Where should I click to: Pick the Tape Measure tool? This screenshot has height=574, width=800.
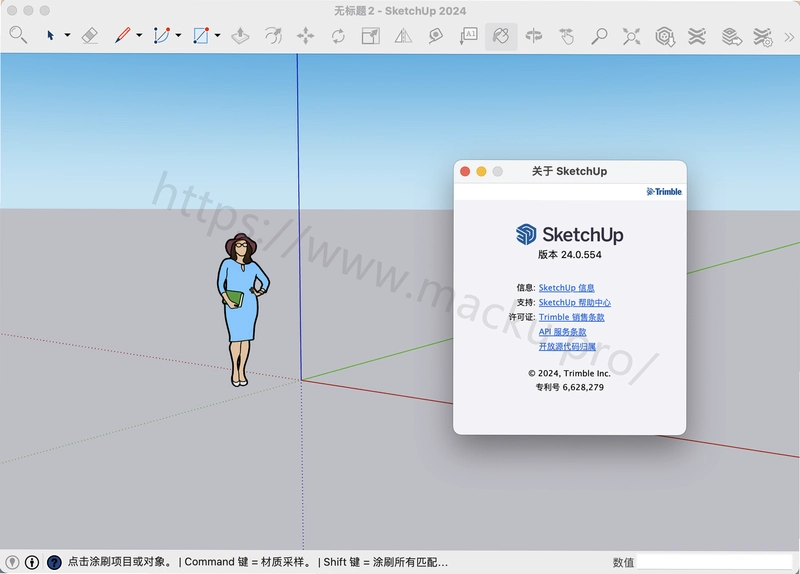coord(436,36)
